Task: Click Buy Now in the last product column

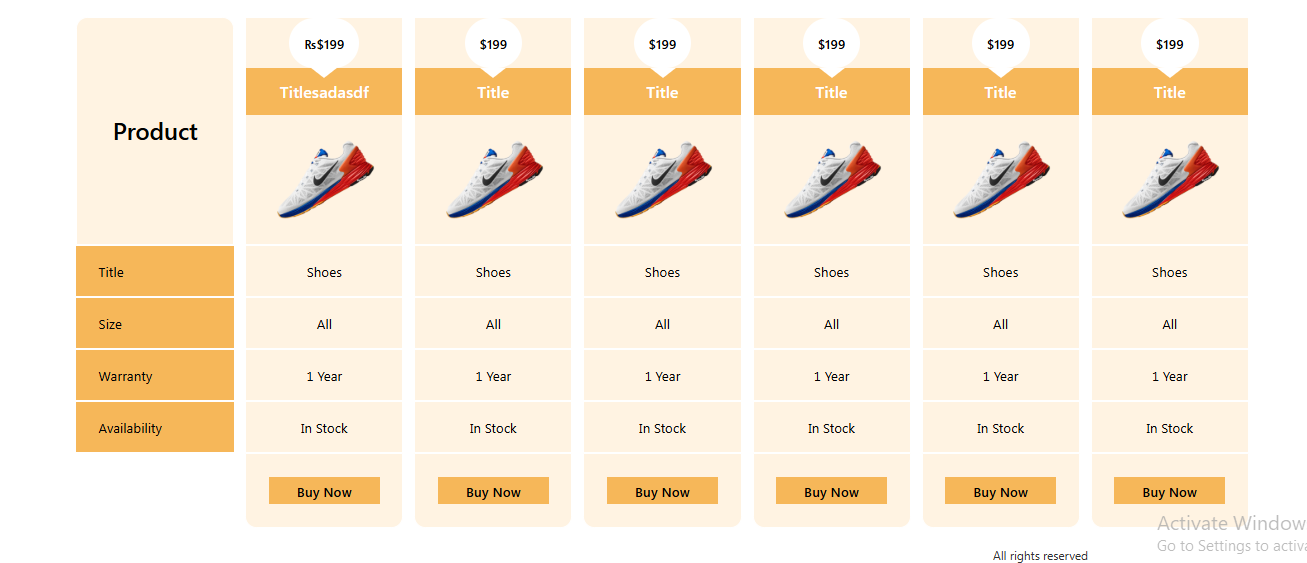Action: 1169,491
